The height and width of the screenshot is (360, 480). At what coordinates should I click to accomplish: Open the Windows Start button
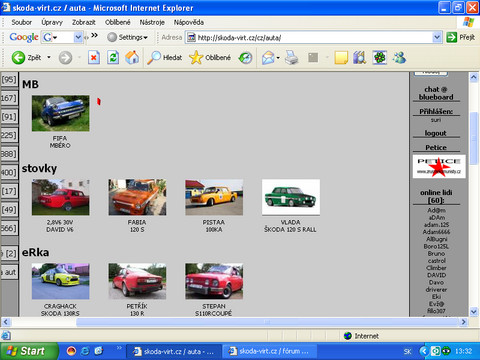(x=29, y=351)
